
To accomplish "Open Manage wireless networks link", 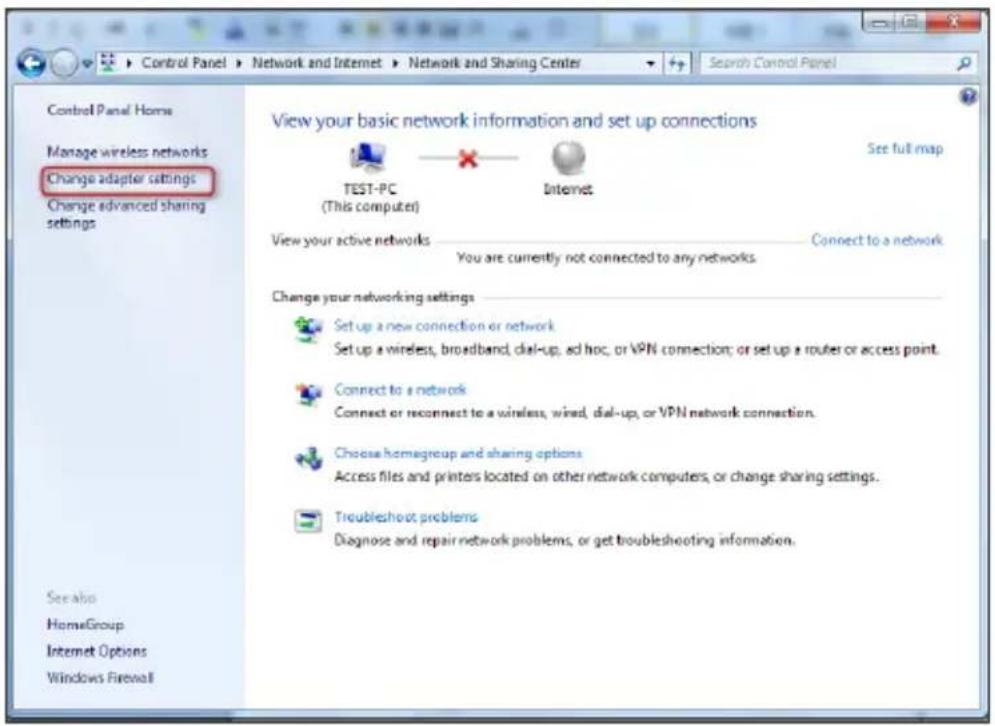I will tap(127, 152).
